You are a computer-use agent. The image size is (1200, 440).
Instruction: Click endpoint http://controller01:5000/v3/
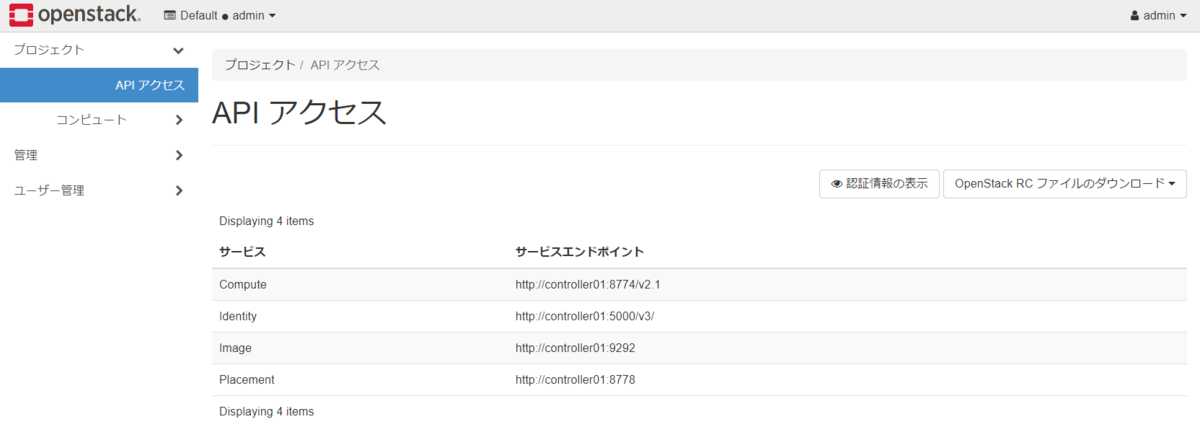pyautogui.click(x=585, y=316)
